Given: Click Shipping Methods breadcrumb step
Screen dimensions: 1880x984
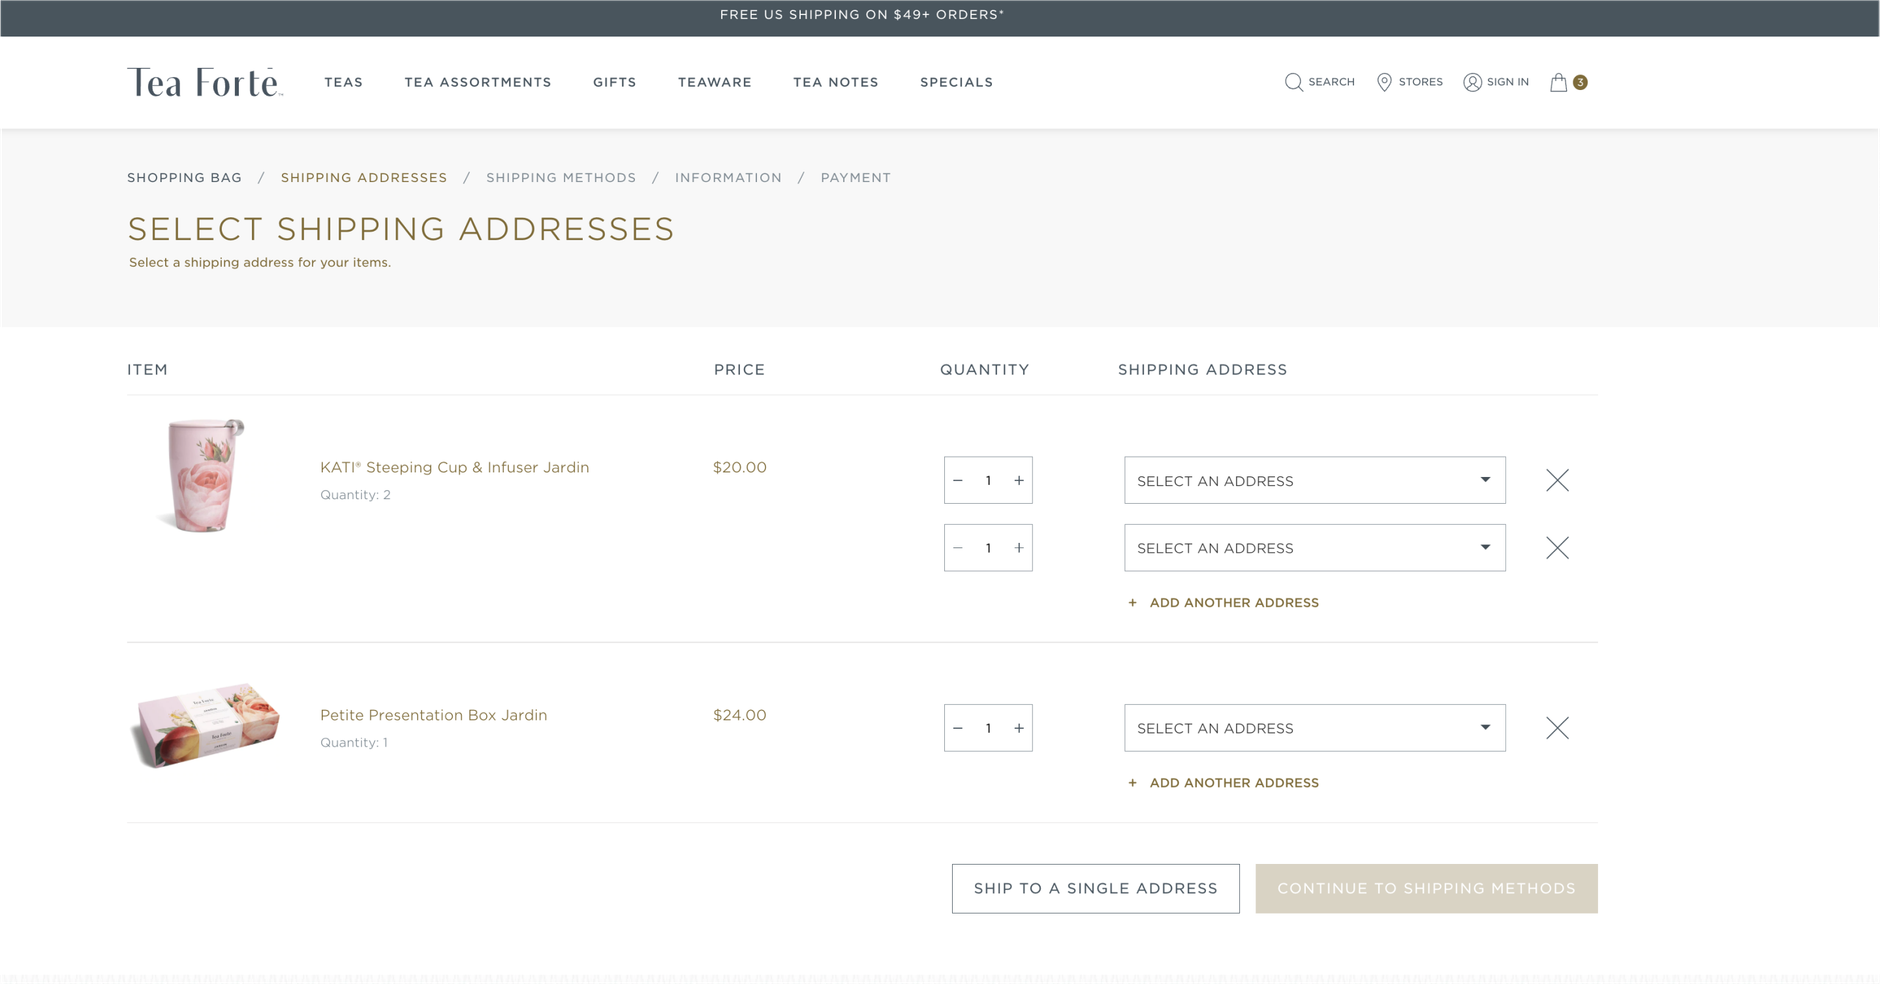Looking at the screenshot, I should (x=561, y=177).
